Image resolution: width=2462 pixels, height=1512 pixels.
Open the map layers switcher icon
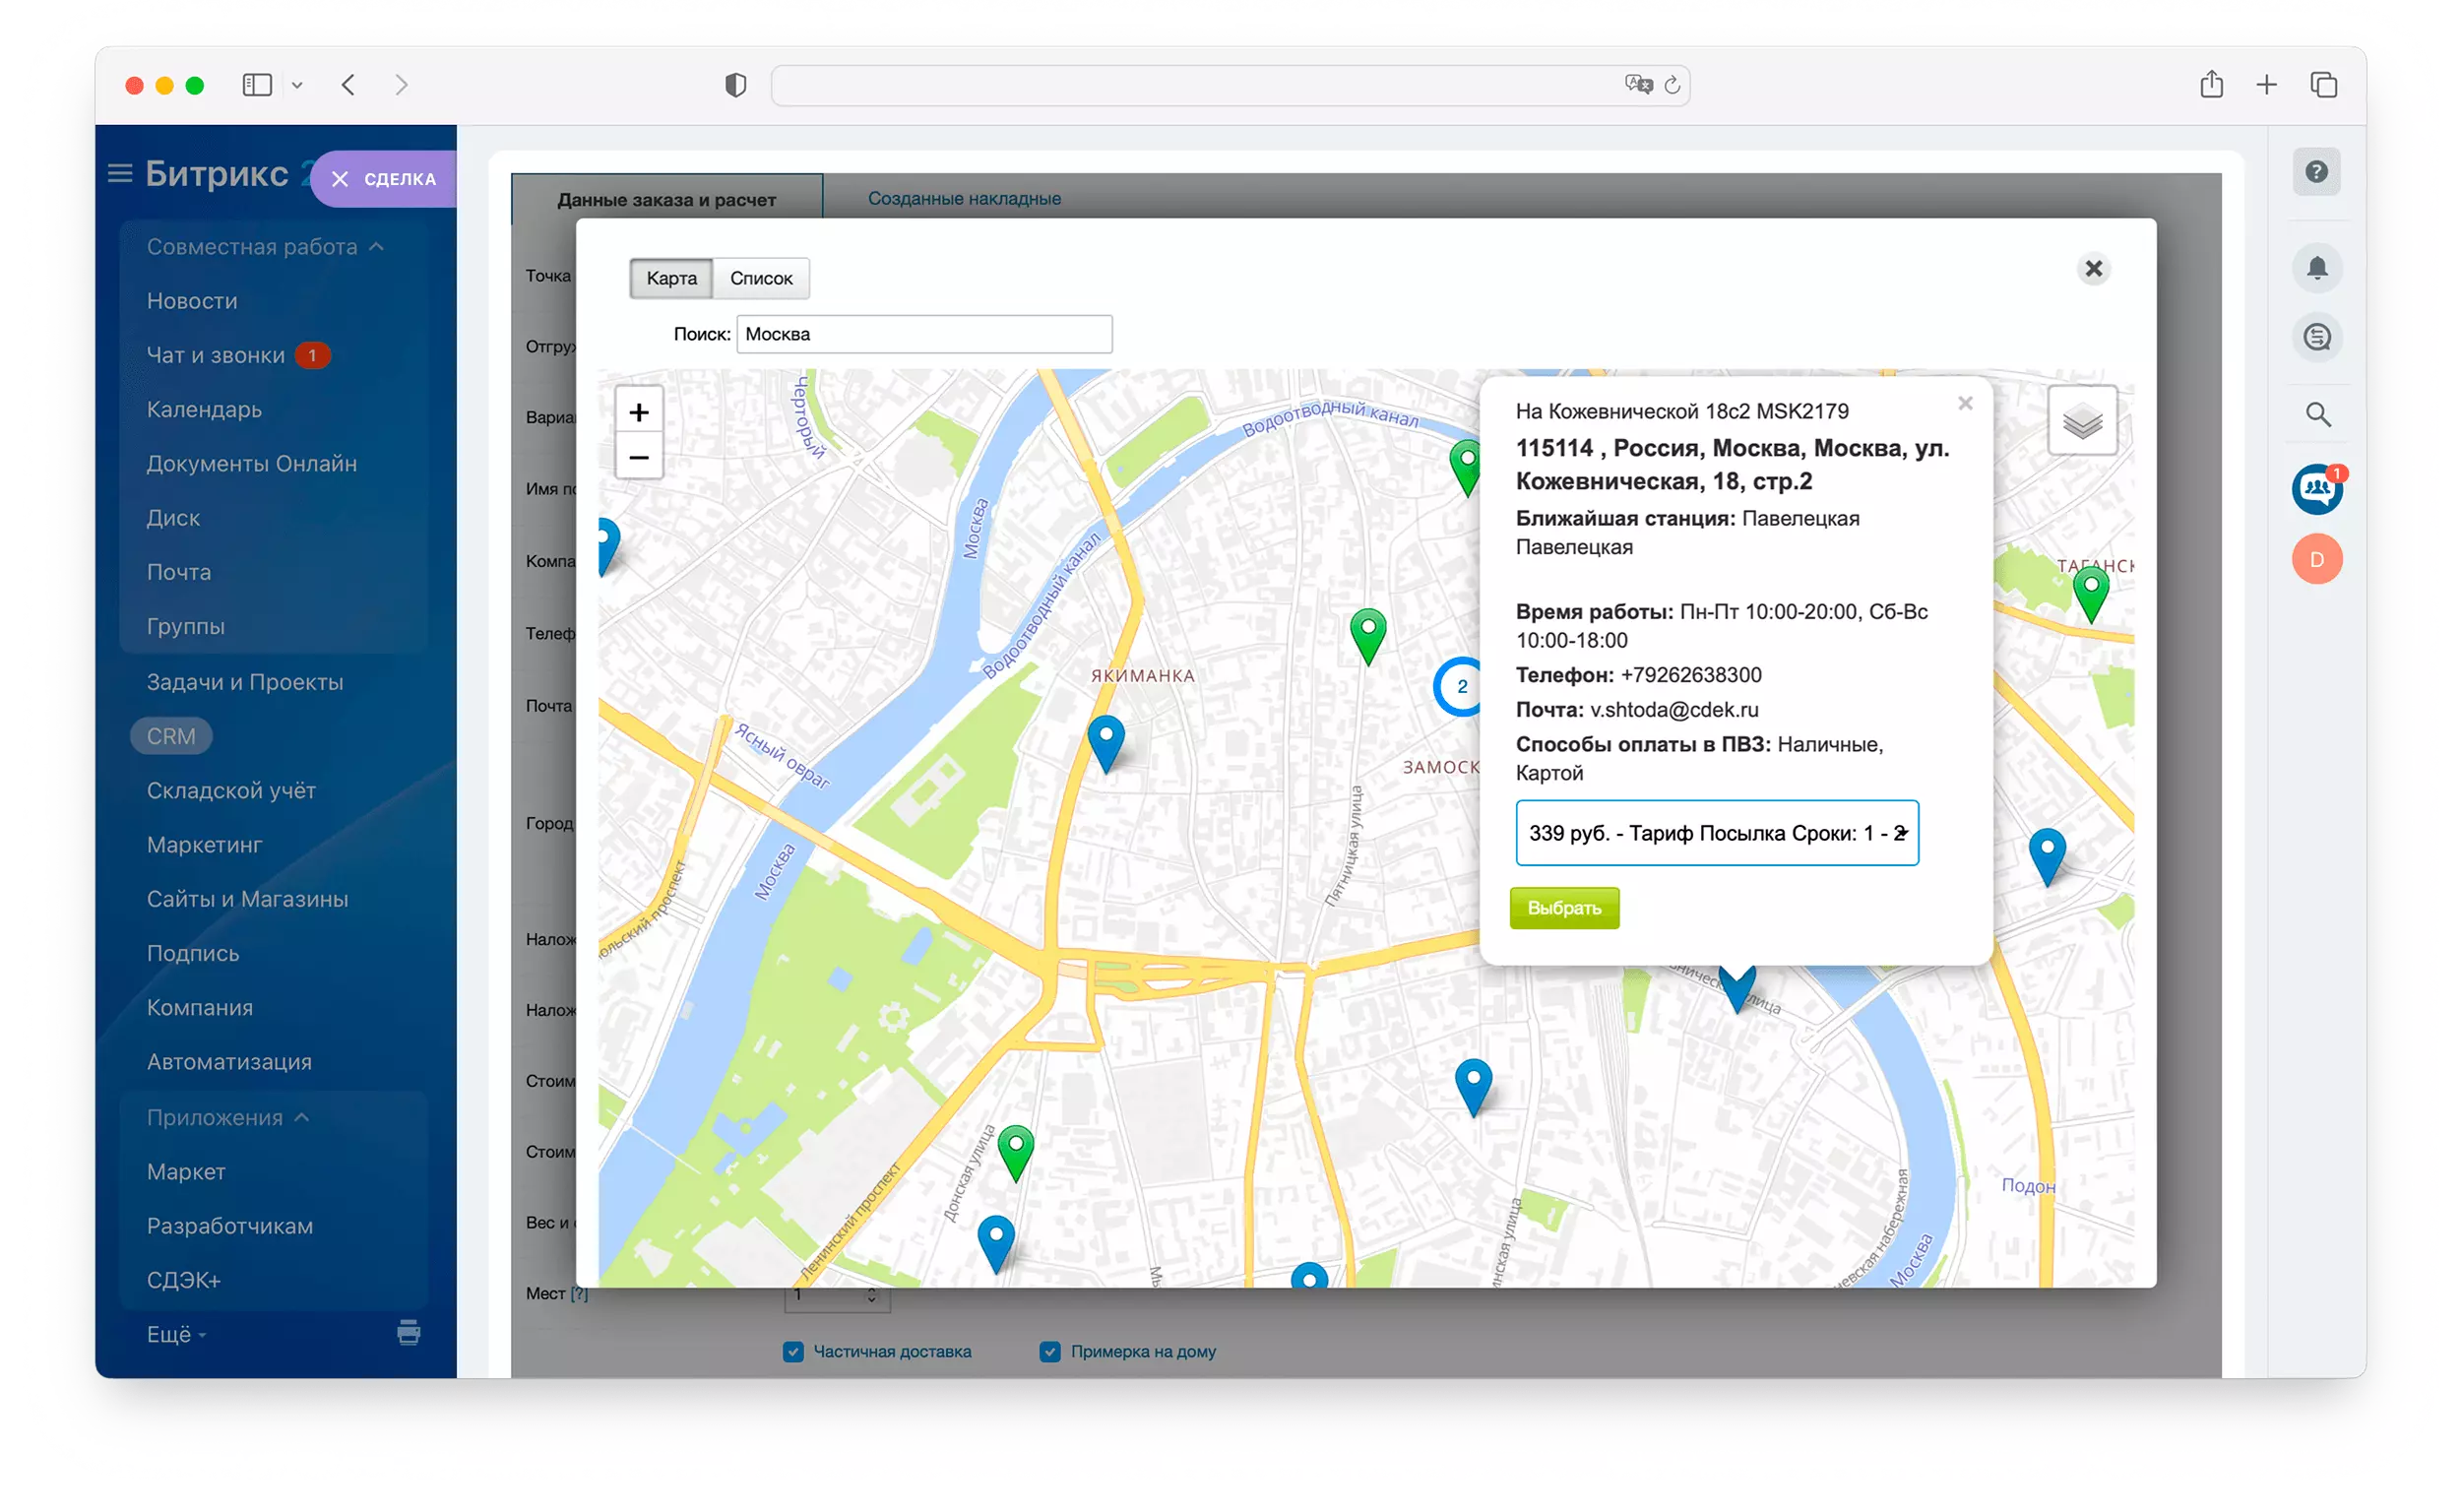pos(2085,422)
